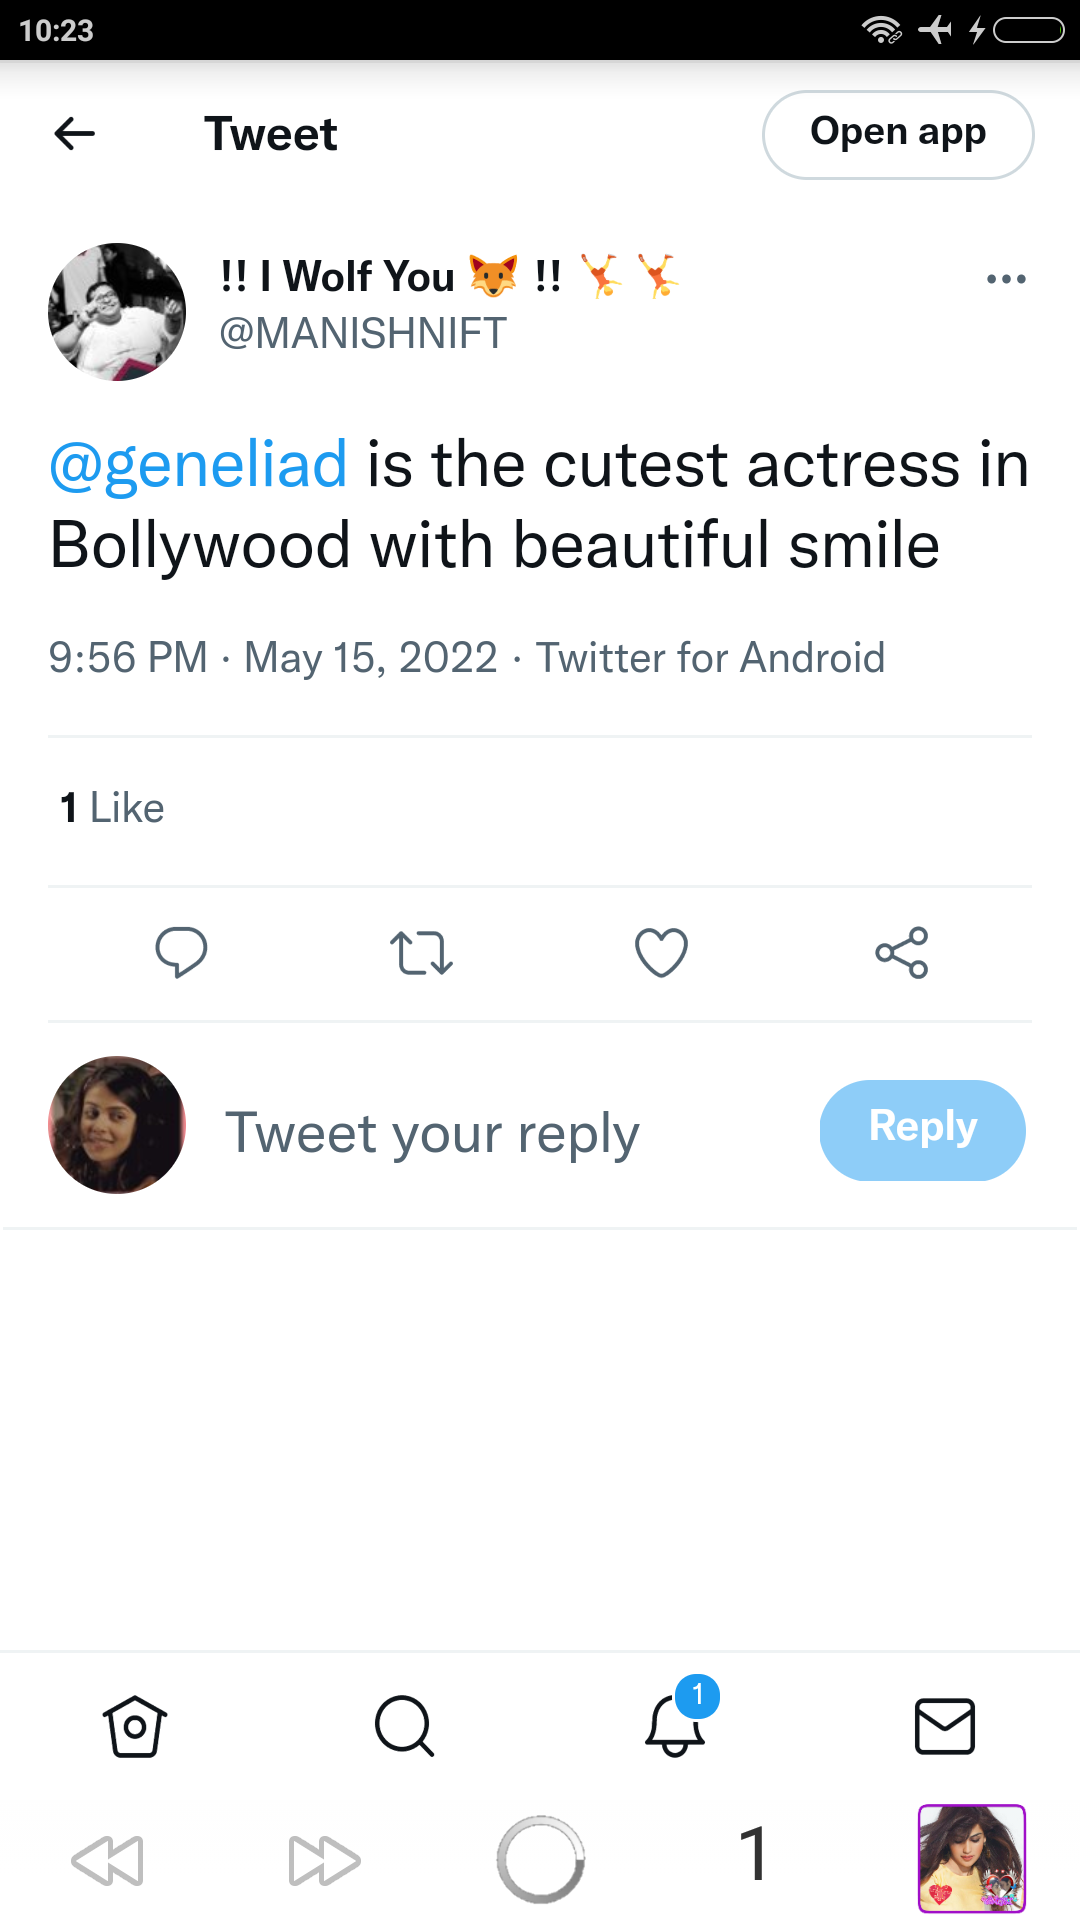This screenshot has height=1920, width=1080.
Task: View @MANISHNIFT profile picture
Action: pyautogui.click(x=117, y=312)
